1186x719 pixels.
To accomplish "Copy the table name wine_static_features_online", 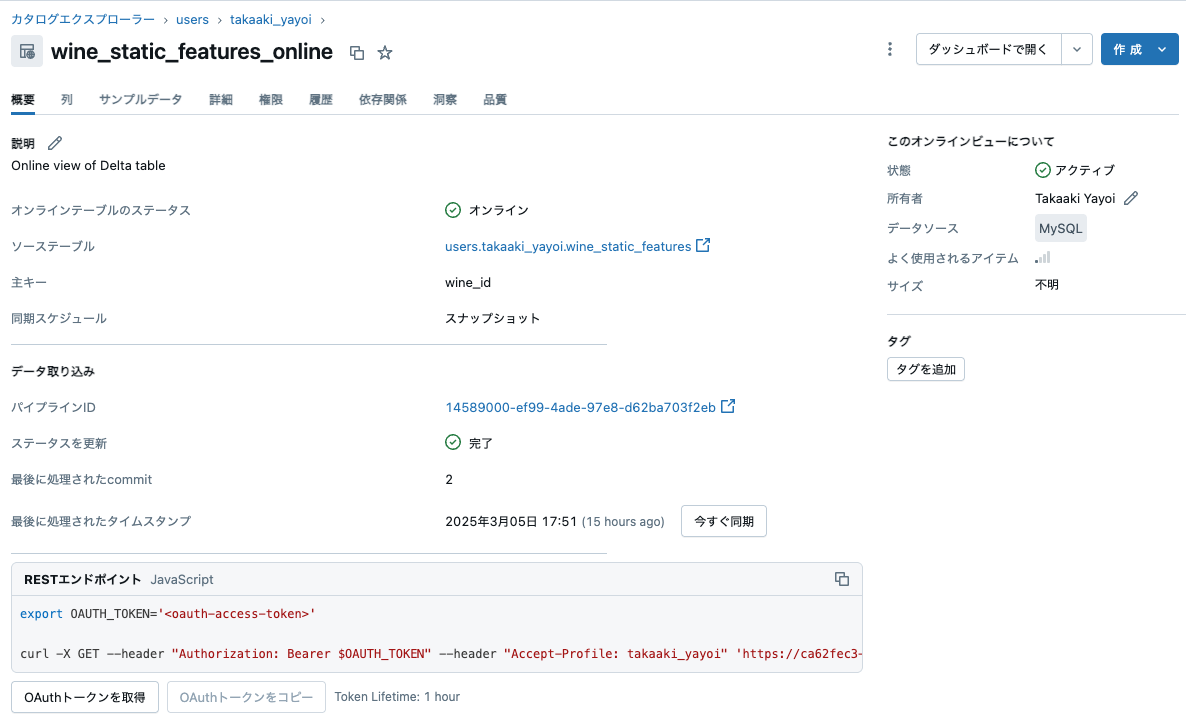I will click(x=357, y=52).
